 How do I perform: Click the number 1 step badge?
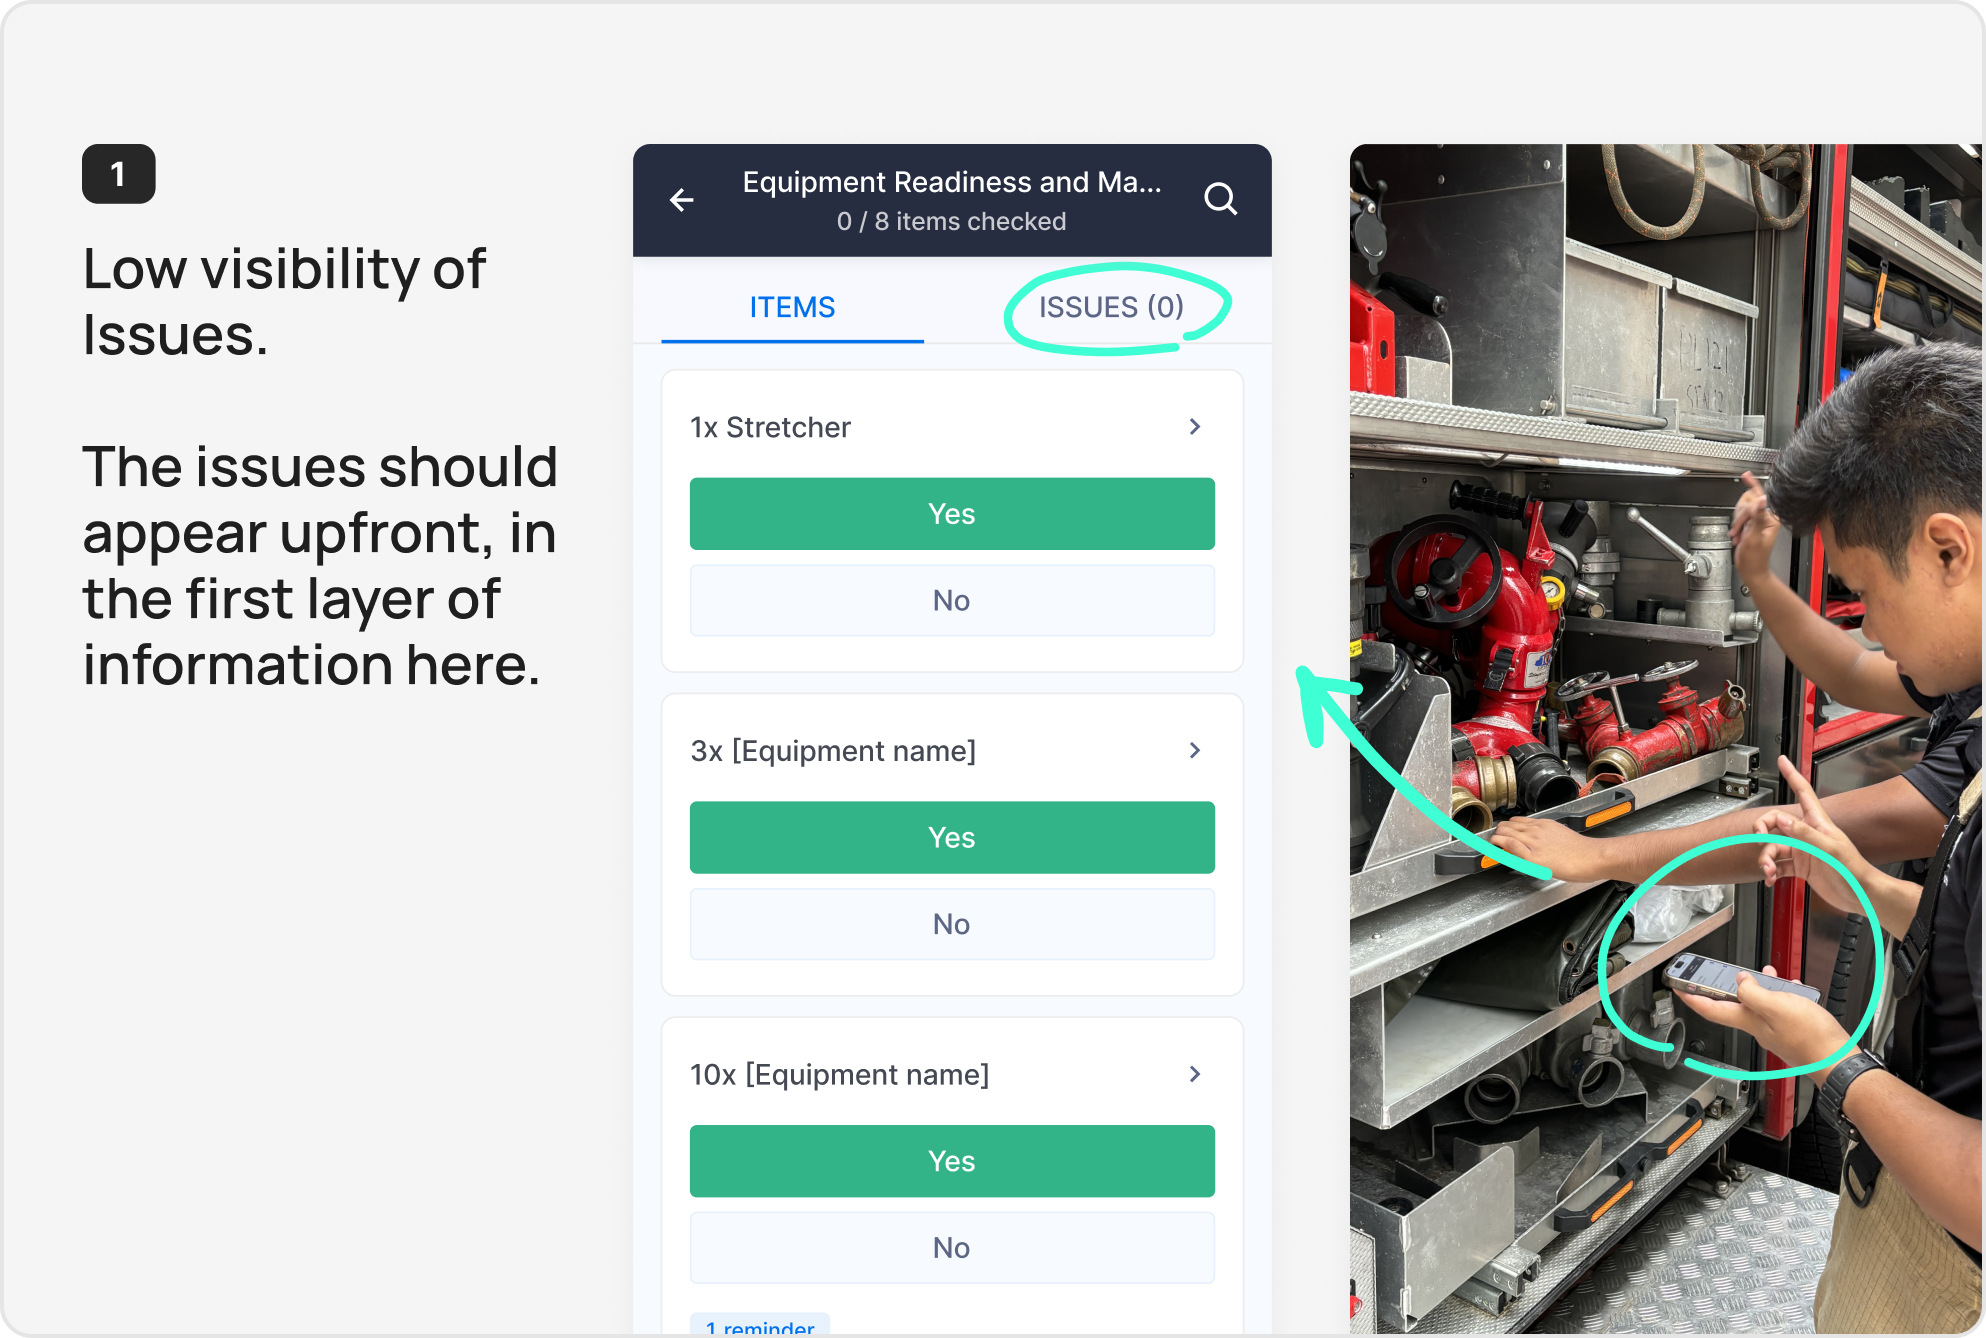pyautogui.click(x=119, y=174)
